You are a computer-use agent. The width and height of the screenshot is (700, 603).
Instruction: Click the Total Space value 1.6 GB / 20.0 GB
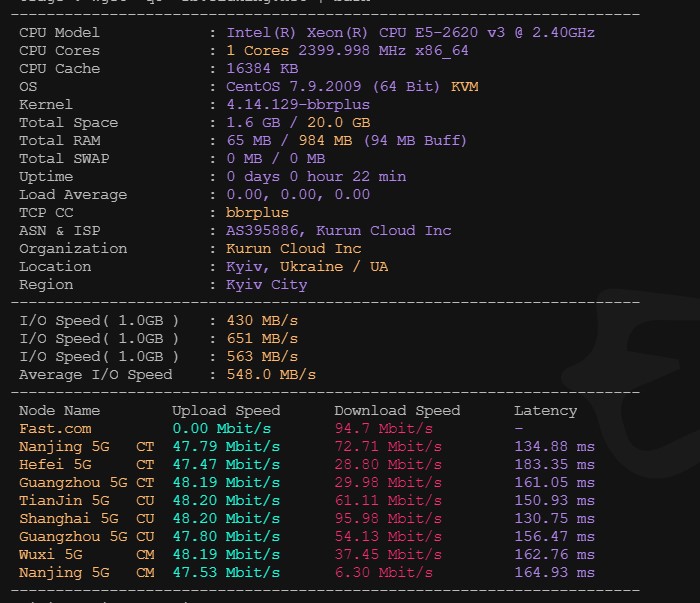298,122
